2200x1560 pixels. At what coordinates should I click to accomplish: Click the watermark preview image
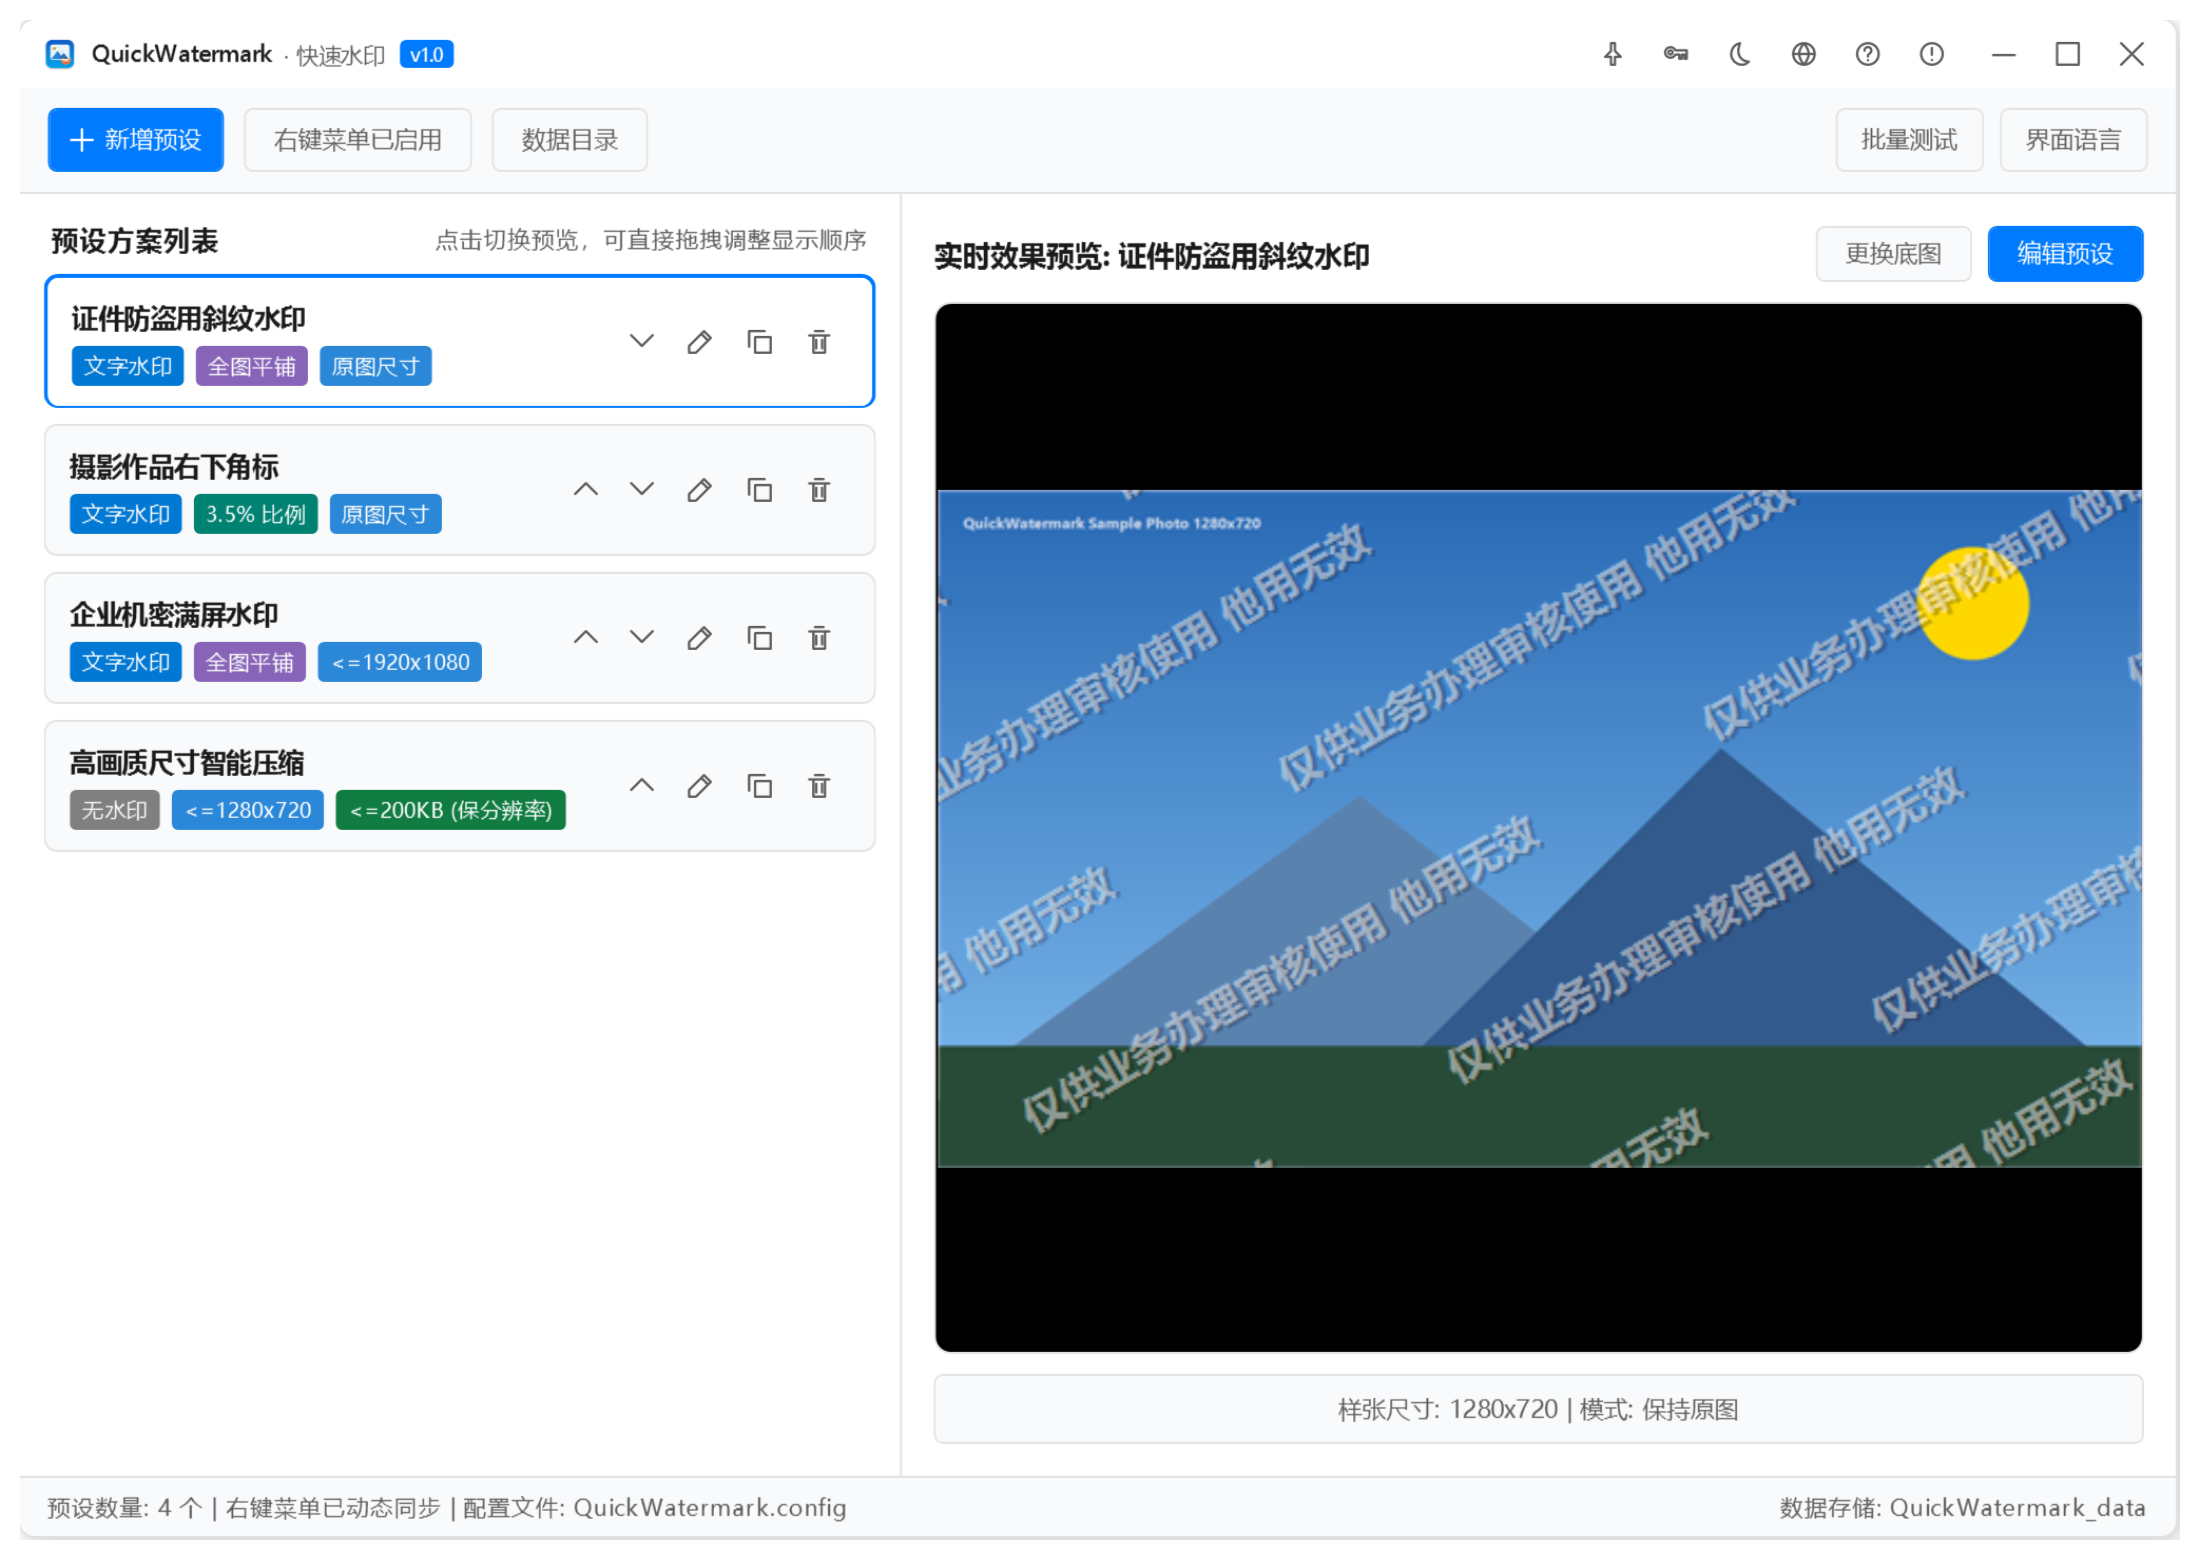(1539, 828)
